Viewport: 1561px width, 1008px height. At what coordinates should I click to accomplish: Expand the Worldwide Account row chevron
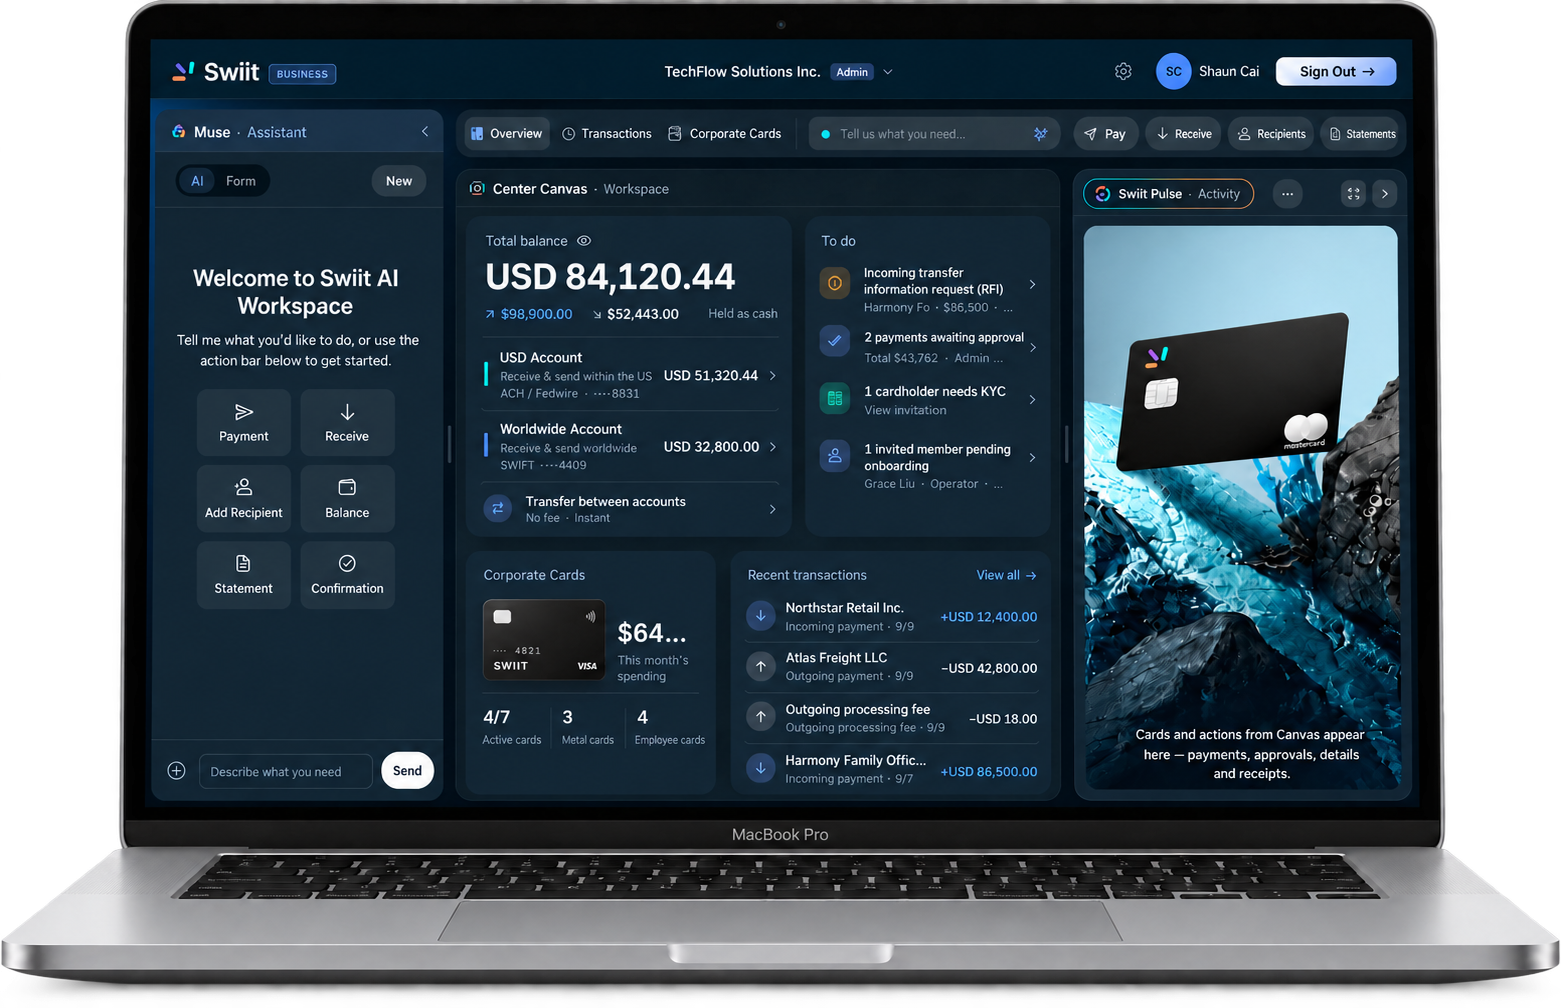[773, 447]
